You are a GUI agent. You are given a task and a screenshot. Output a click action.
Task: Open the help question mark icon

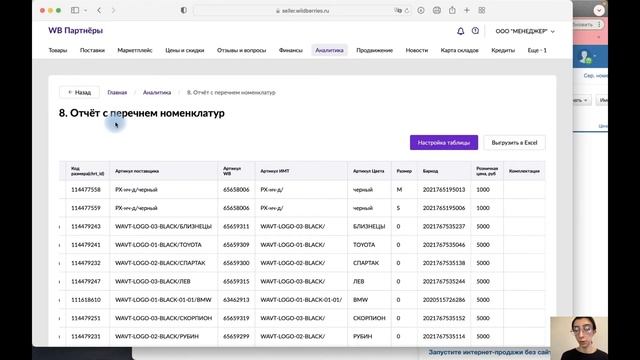point(475,31)
